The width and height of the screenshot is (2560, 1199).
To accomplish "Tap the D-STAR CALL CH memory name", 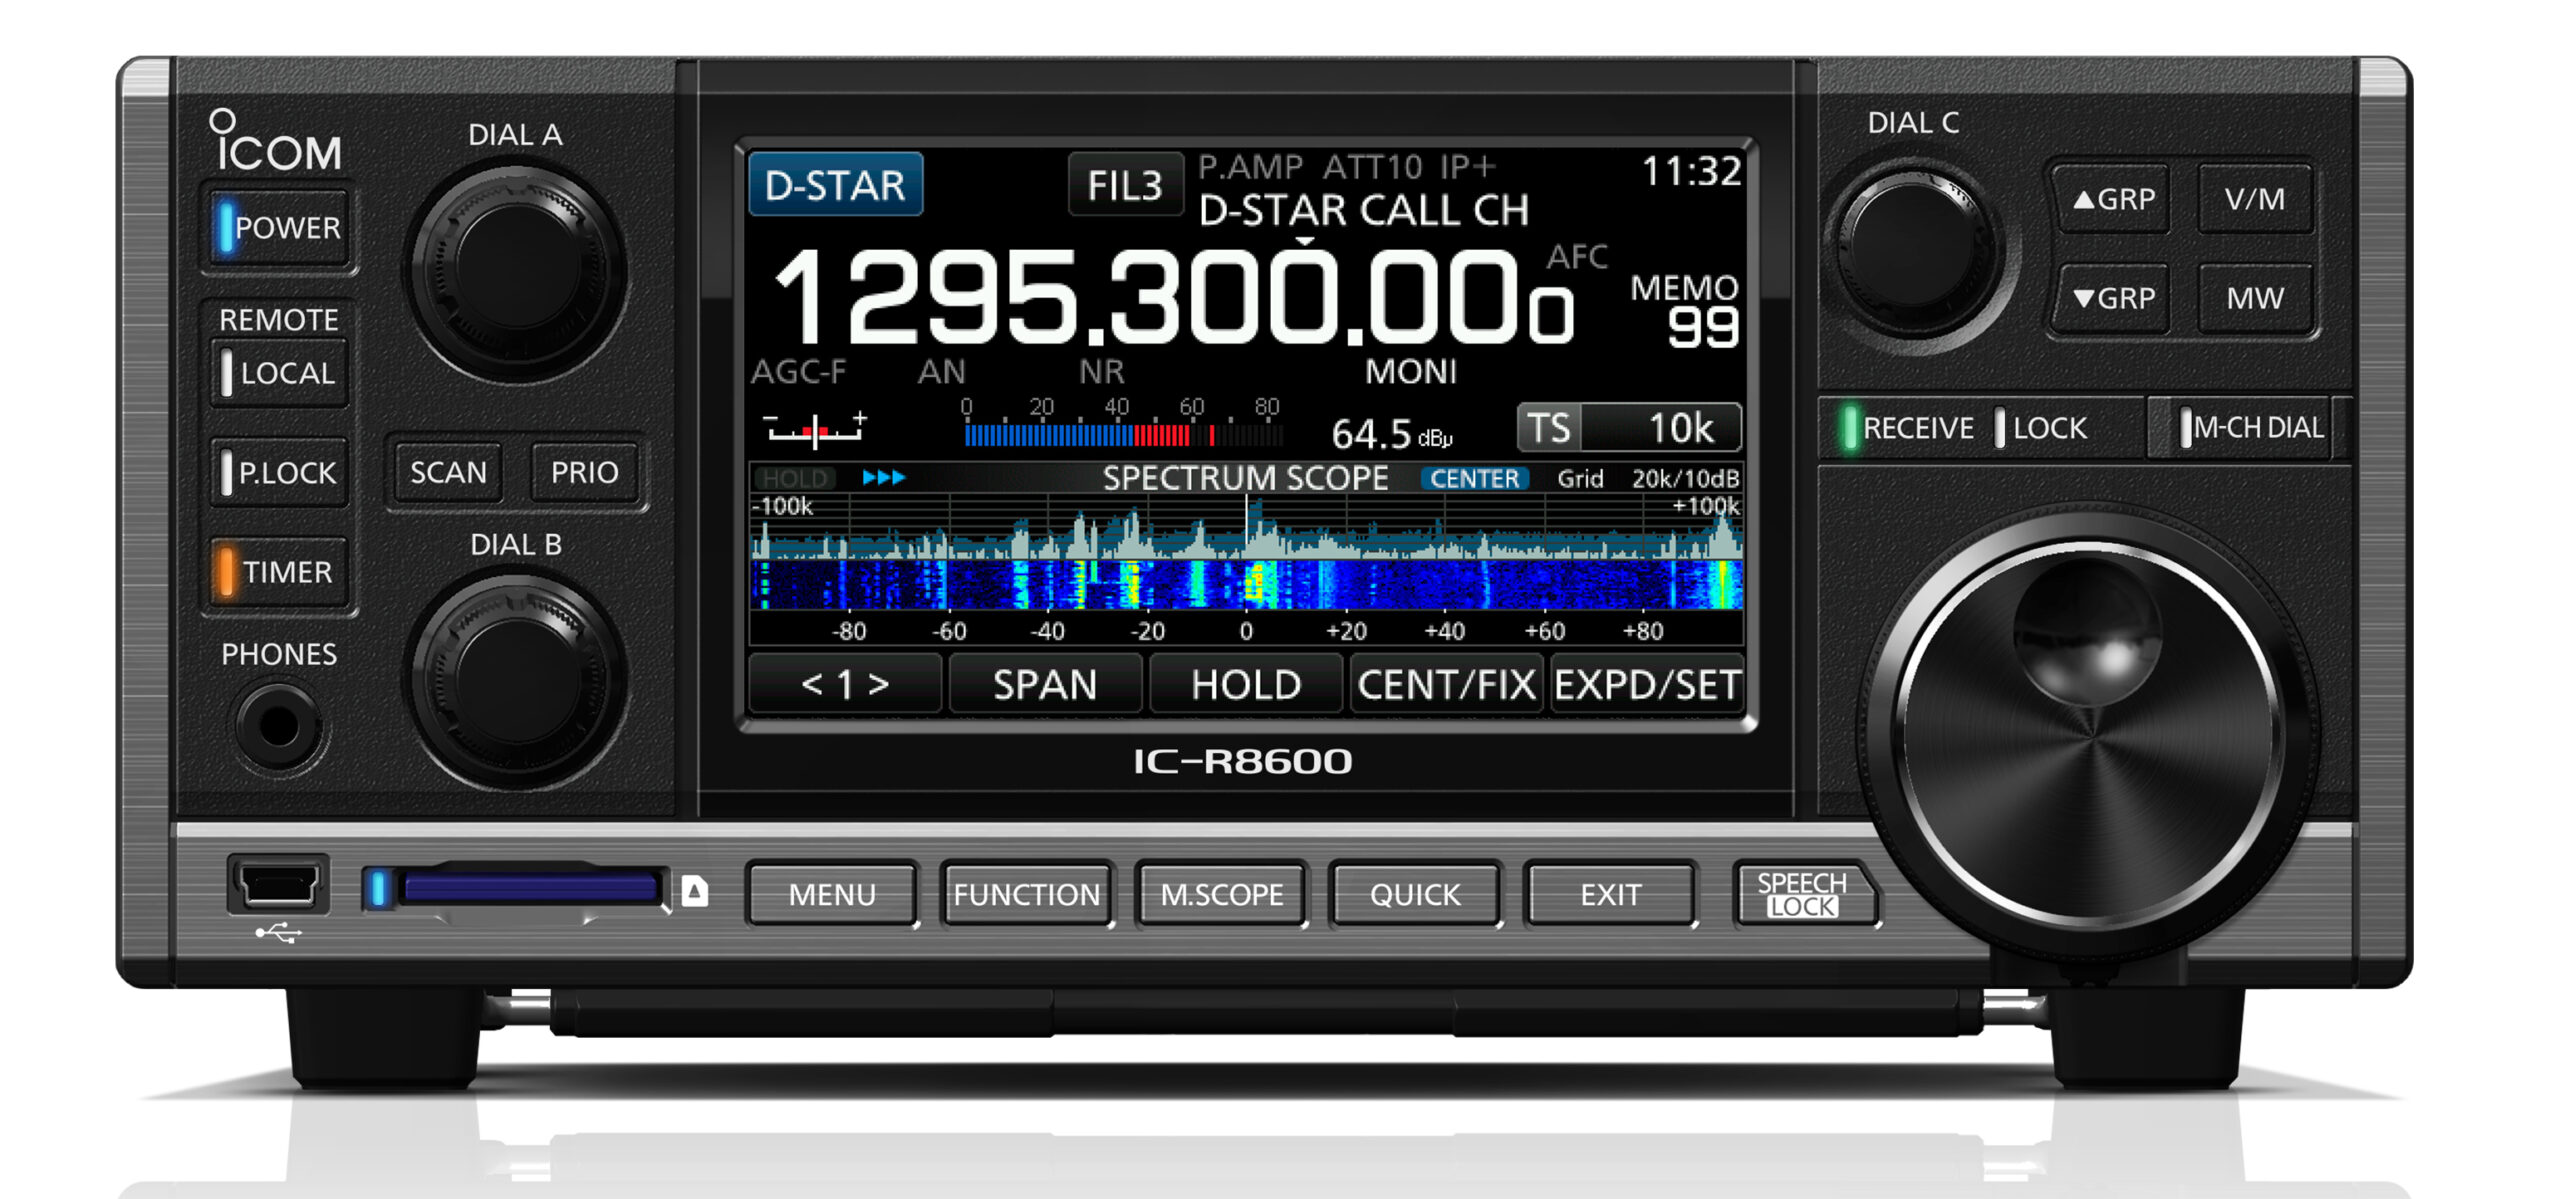I will [x=1364, y=210].
